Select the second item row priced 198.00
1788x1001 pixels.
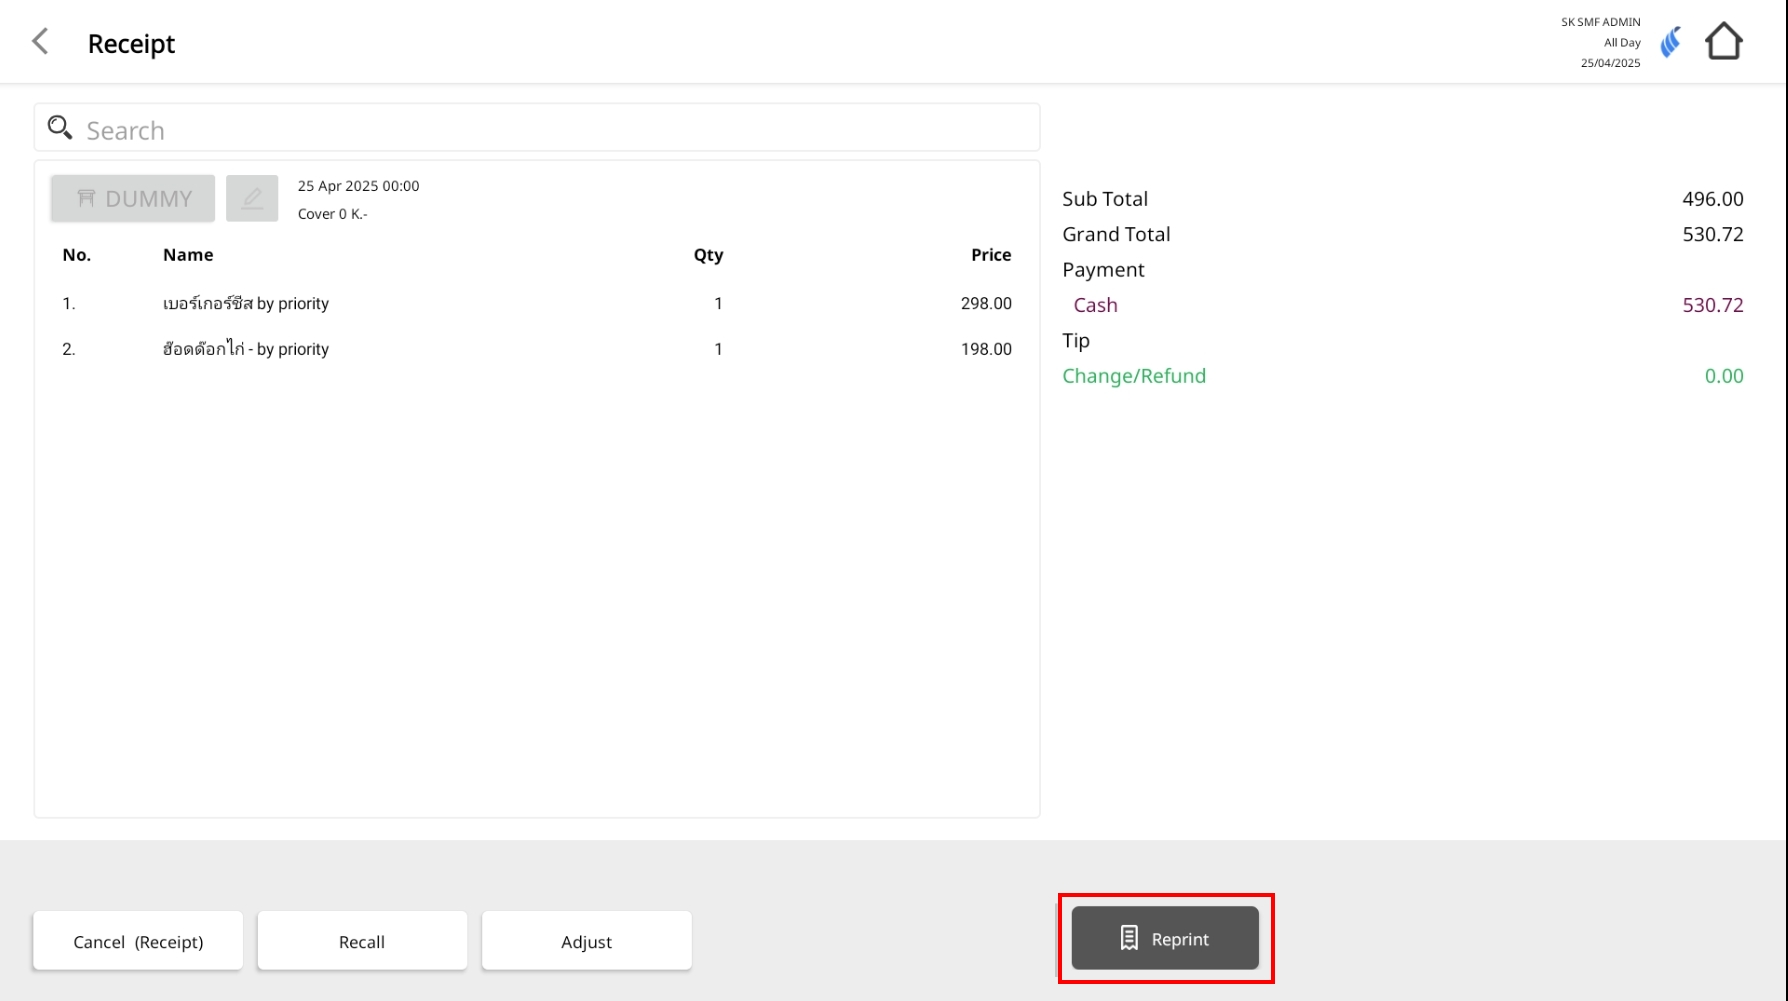(536, 349)
